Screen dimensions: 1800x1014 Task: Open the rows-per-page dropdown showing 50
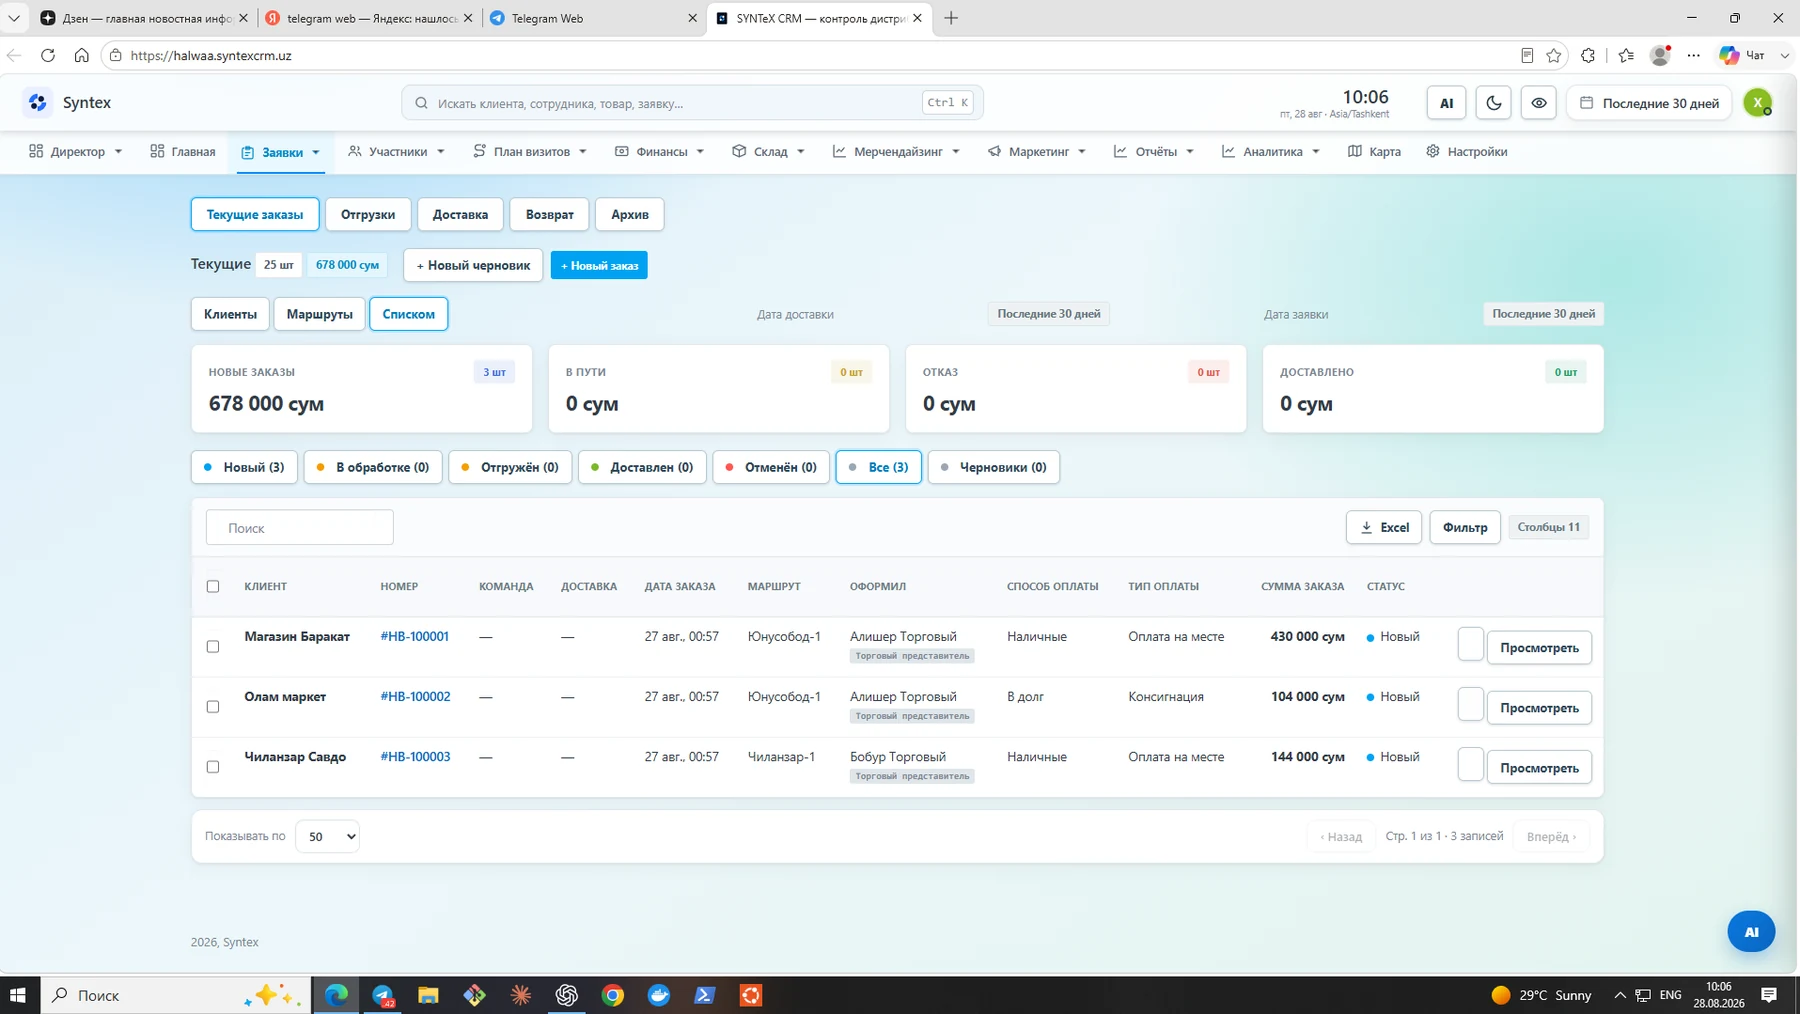point(327,836)
